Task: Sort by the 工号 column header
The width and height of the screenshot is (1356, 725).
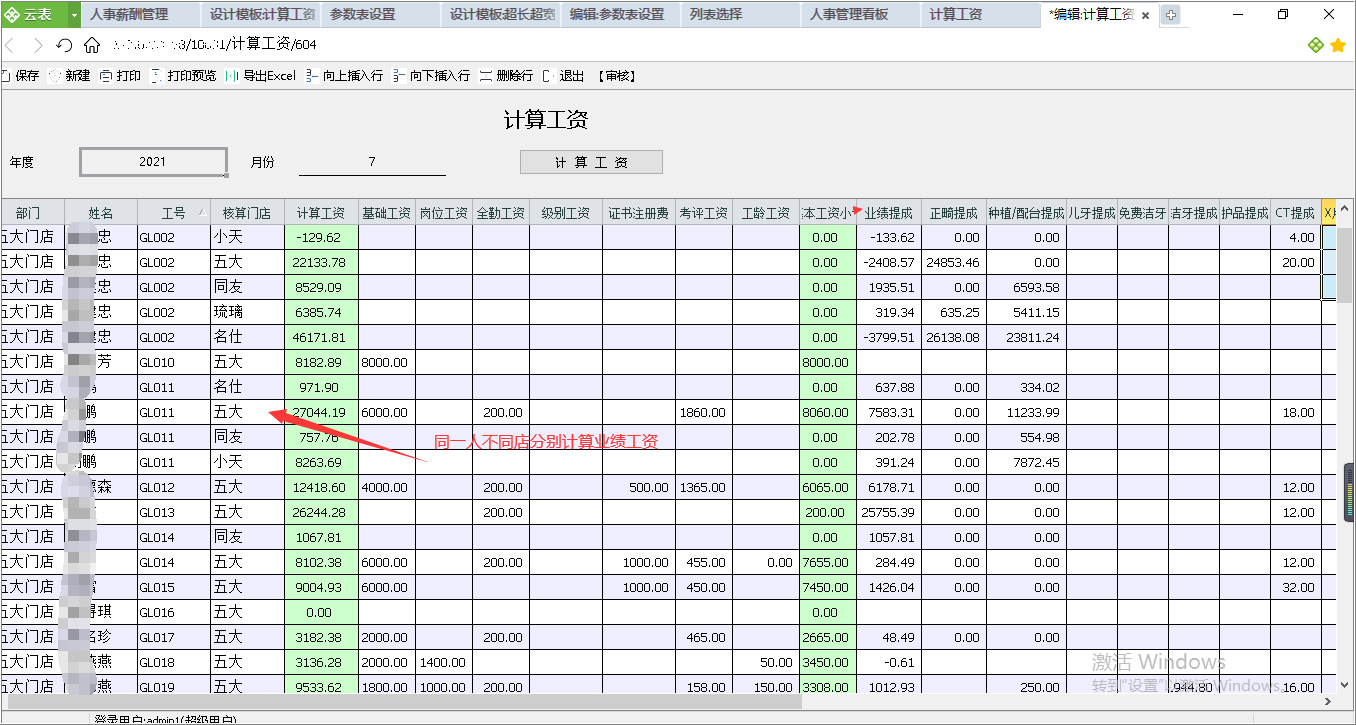Action: [174, 213]
